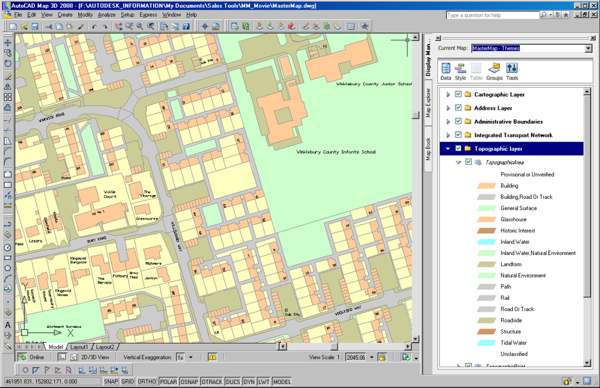Toggle SNAP mode in status bar

tap(111, 381)
